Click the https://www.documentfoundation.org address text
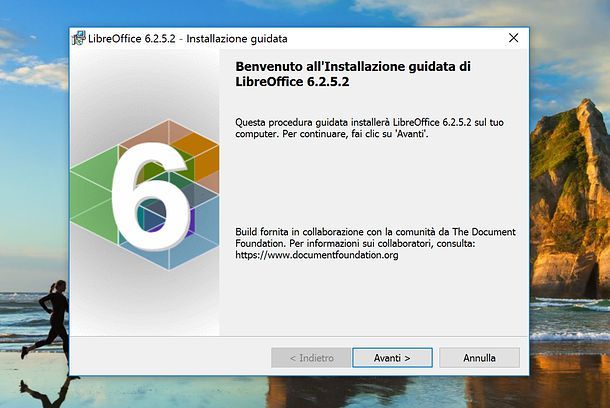 (317, 255)
